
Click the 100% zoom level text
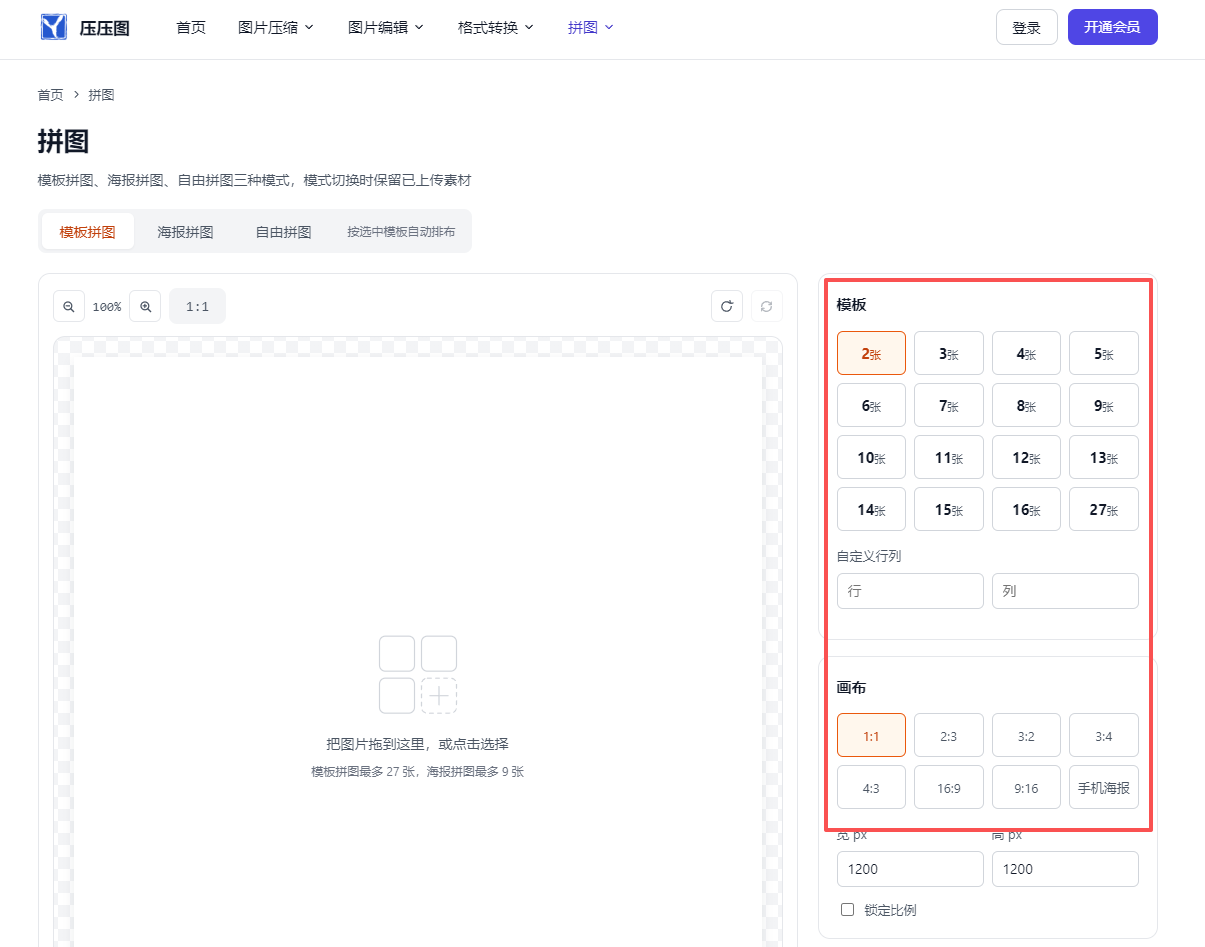tap(107, 307)
